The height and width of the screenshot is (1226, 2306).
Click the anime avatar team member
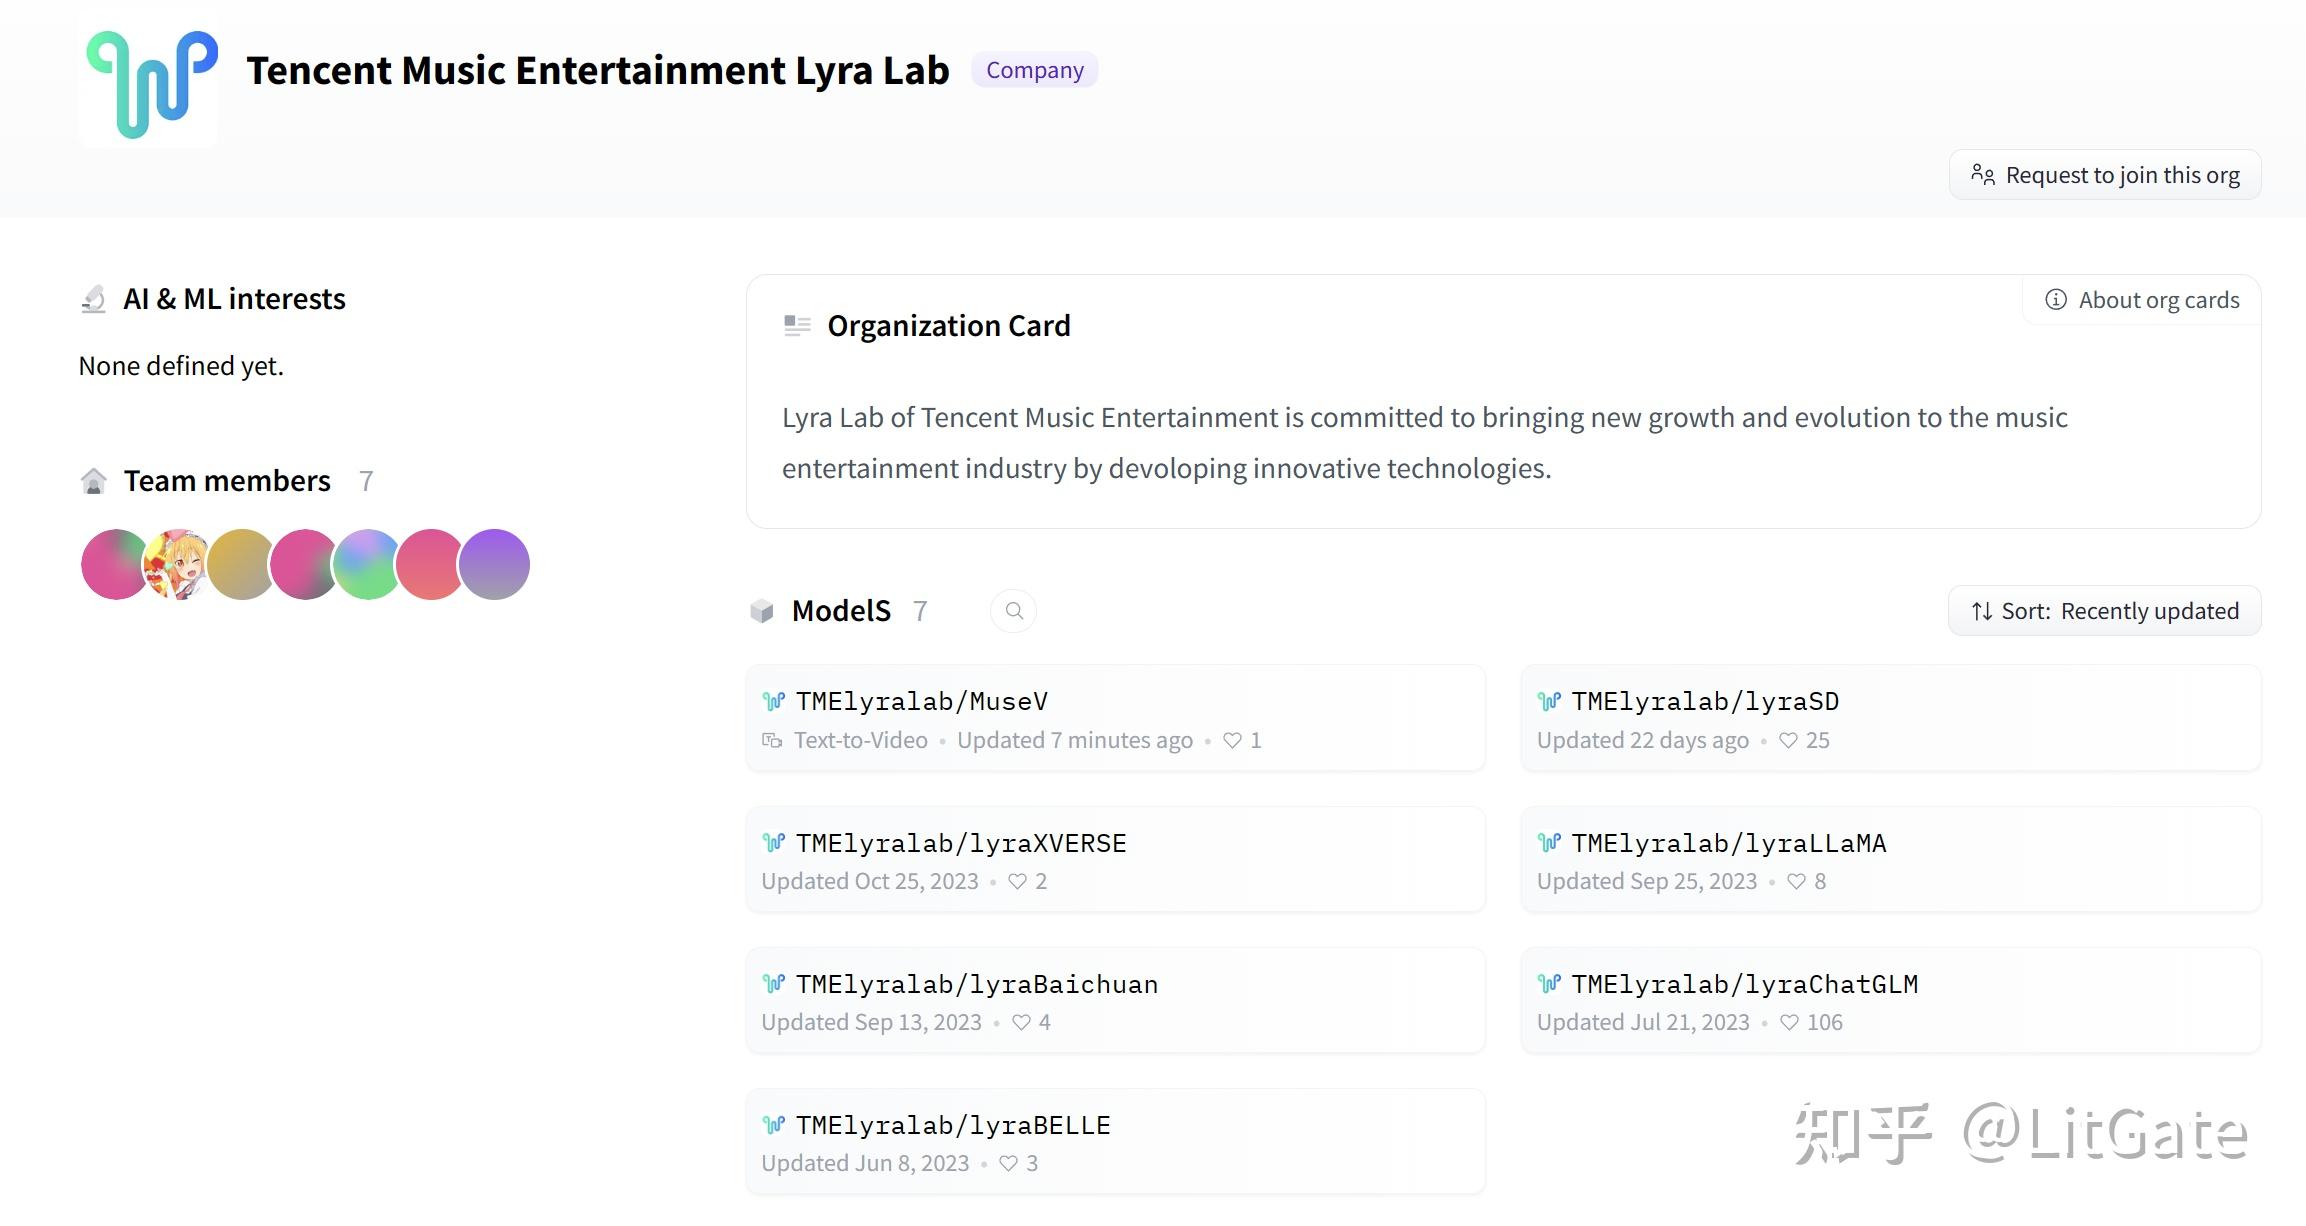tap(178, 564)
